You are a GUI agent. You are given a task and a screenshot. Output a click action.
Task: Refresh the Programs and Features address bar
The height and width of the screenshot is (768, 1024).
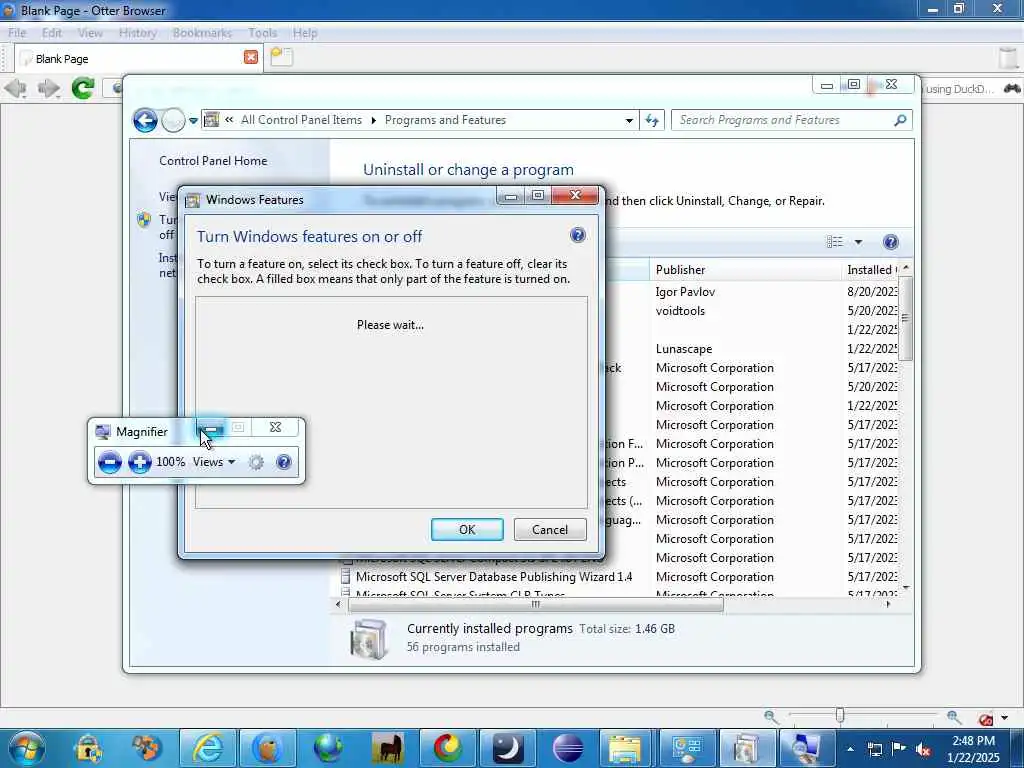652,120
